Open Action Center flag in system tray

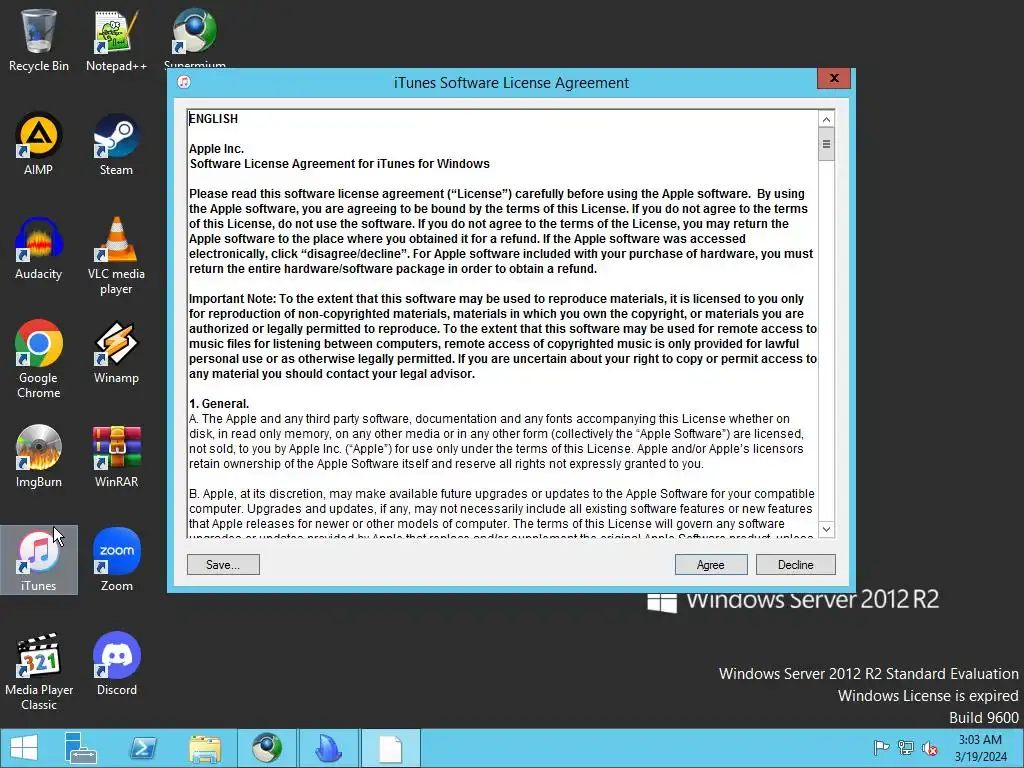pos(881,748)
